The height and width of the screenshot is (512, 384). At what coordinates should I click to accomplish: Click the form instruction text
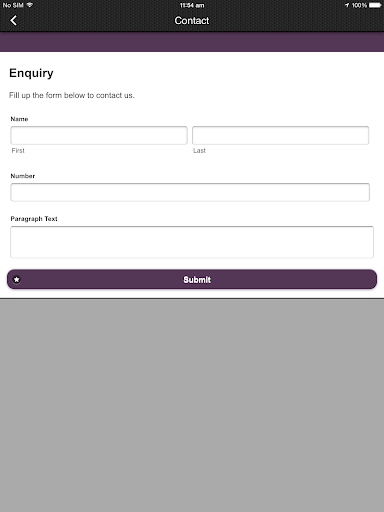72,95
